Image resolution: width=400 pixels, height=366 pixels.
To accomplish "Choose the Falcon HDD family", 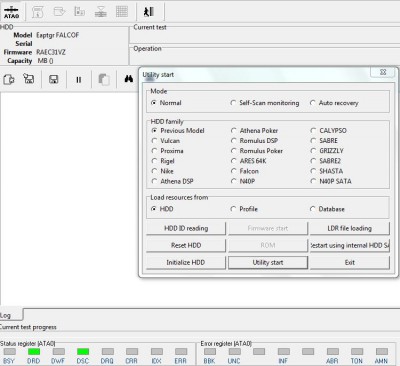I will click(245, 171).
